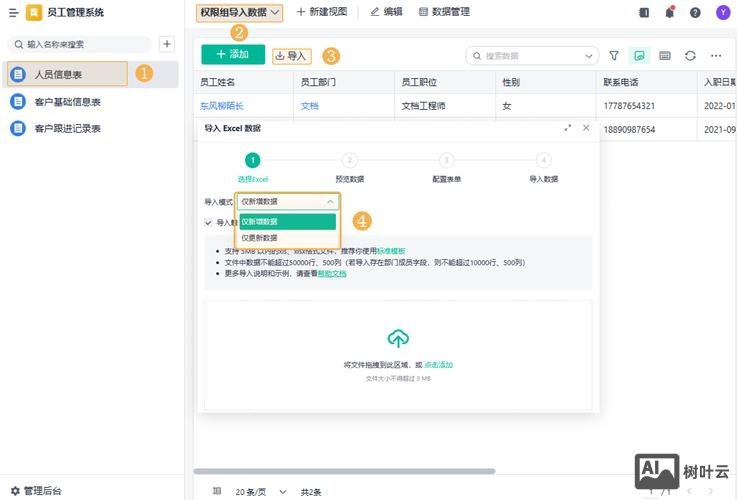Click step 4 导入数据 in the wizard
The height and width of the screenshot is (500, 737).
coord(544,167)
